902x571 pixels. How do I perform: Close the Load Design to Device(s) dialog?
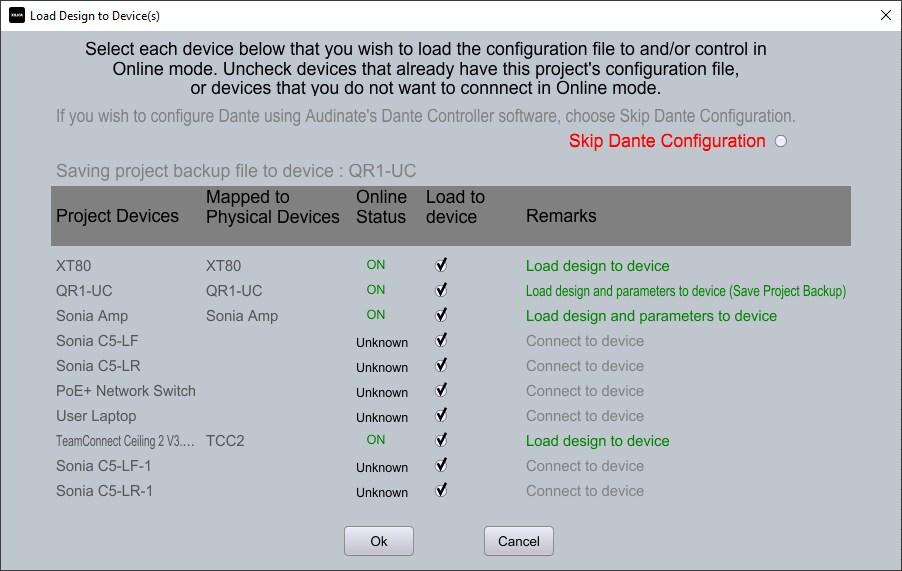pyautogui.click(x=886, y=16)
